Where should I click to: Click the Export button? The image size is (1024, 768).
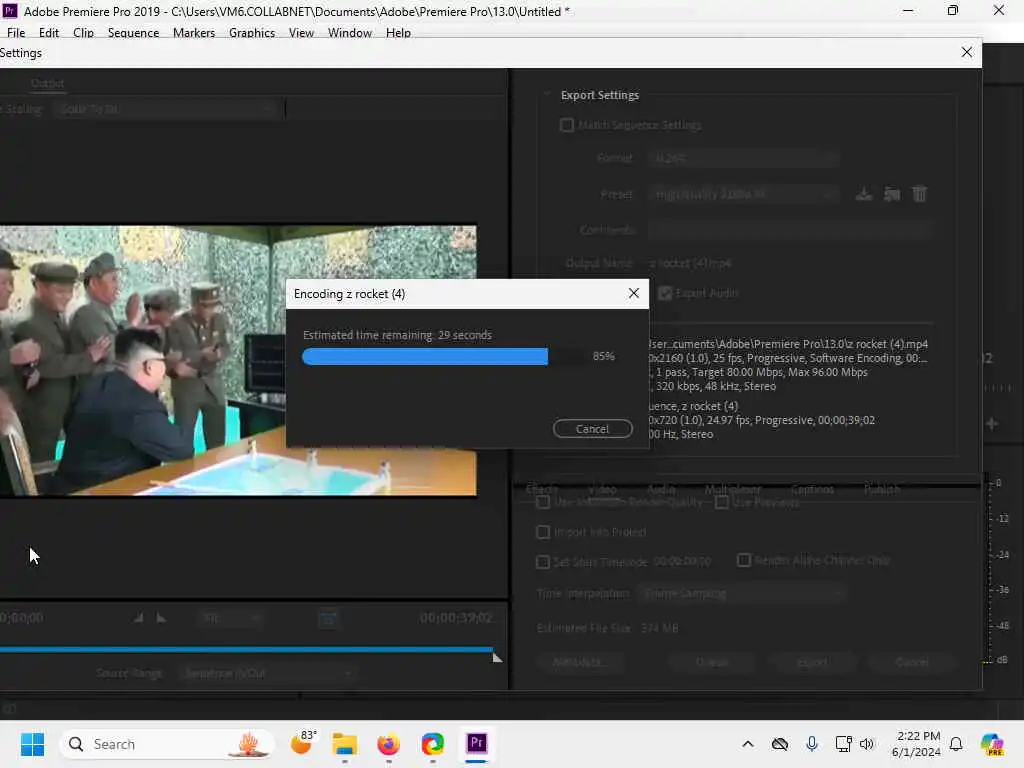pos(812,662)
